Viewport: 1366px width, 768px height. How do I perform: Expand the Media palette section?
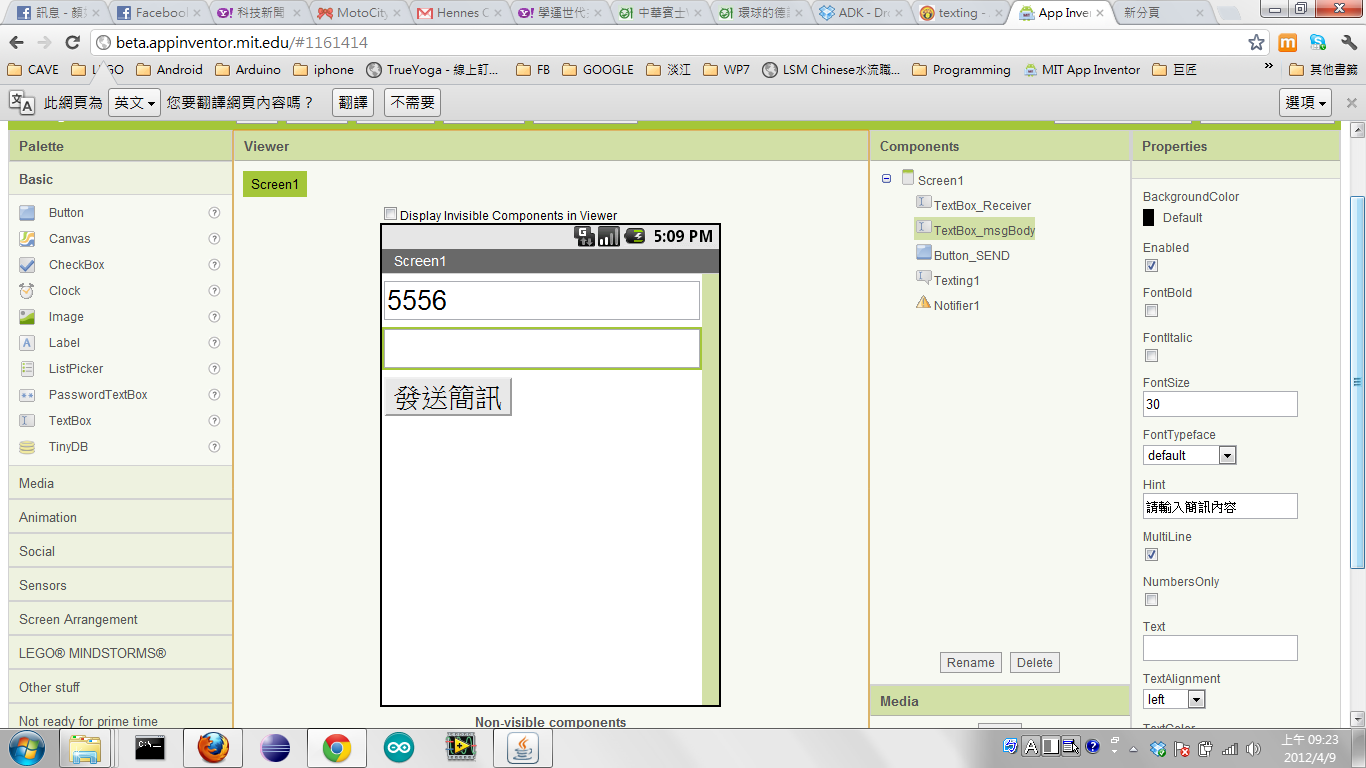[x=120, y=483]
